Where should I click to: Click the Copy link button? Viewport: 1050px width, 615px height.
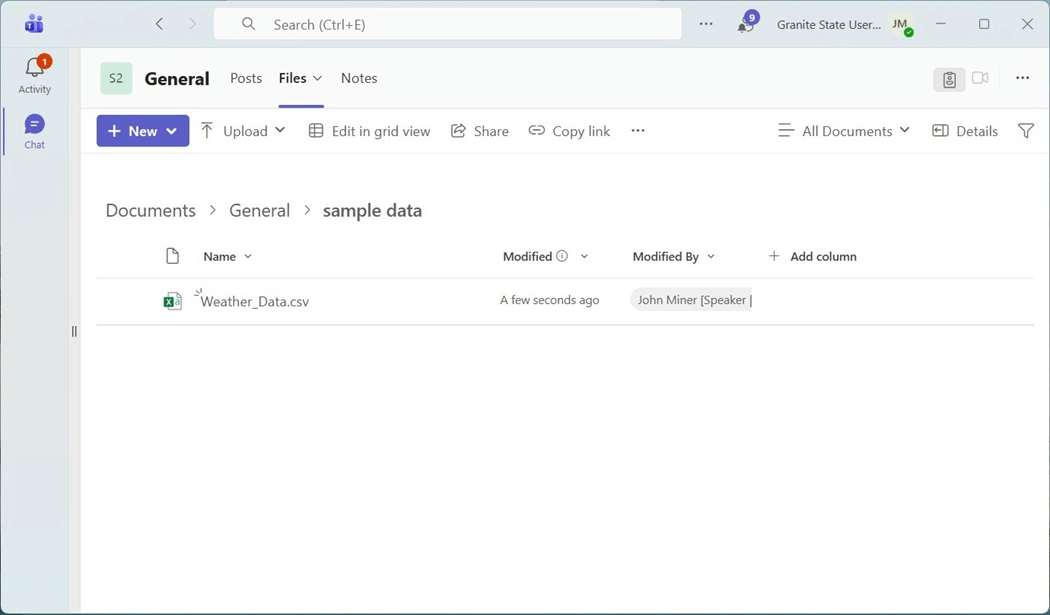pos(569,131)
